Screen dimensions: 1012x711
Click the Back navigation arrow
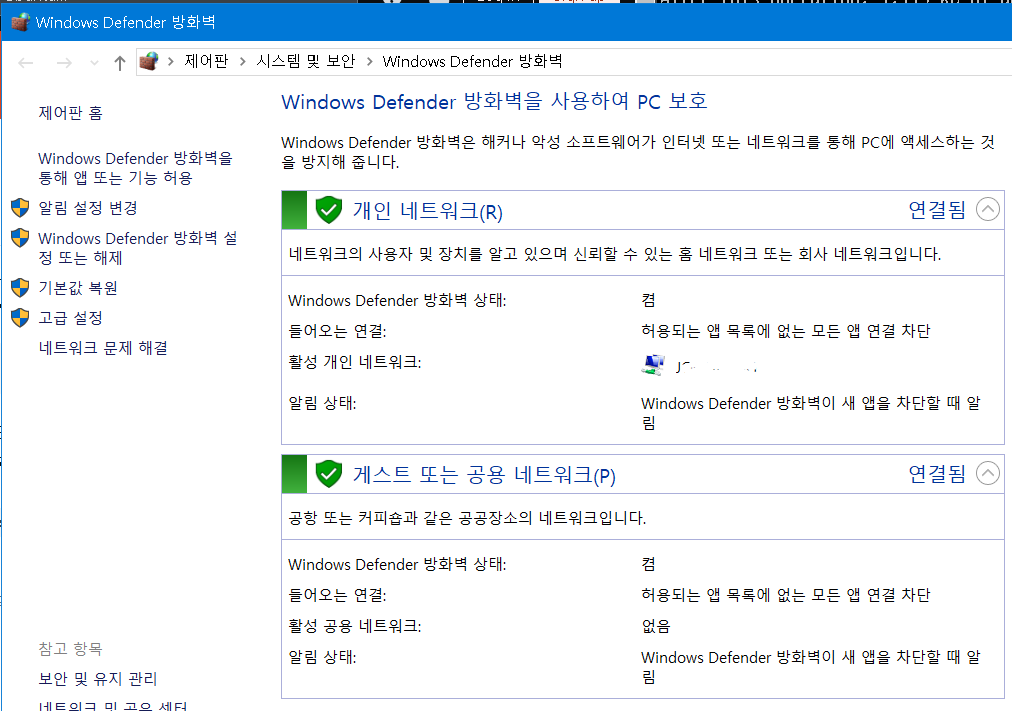(x=26, y=63)
